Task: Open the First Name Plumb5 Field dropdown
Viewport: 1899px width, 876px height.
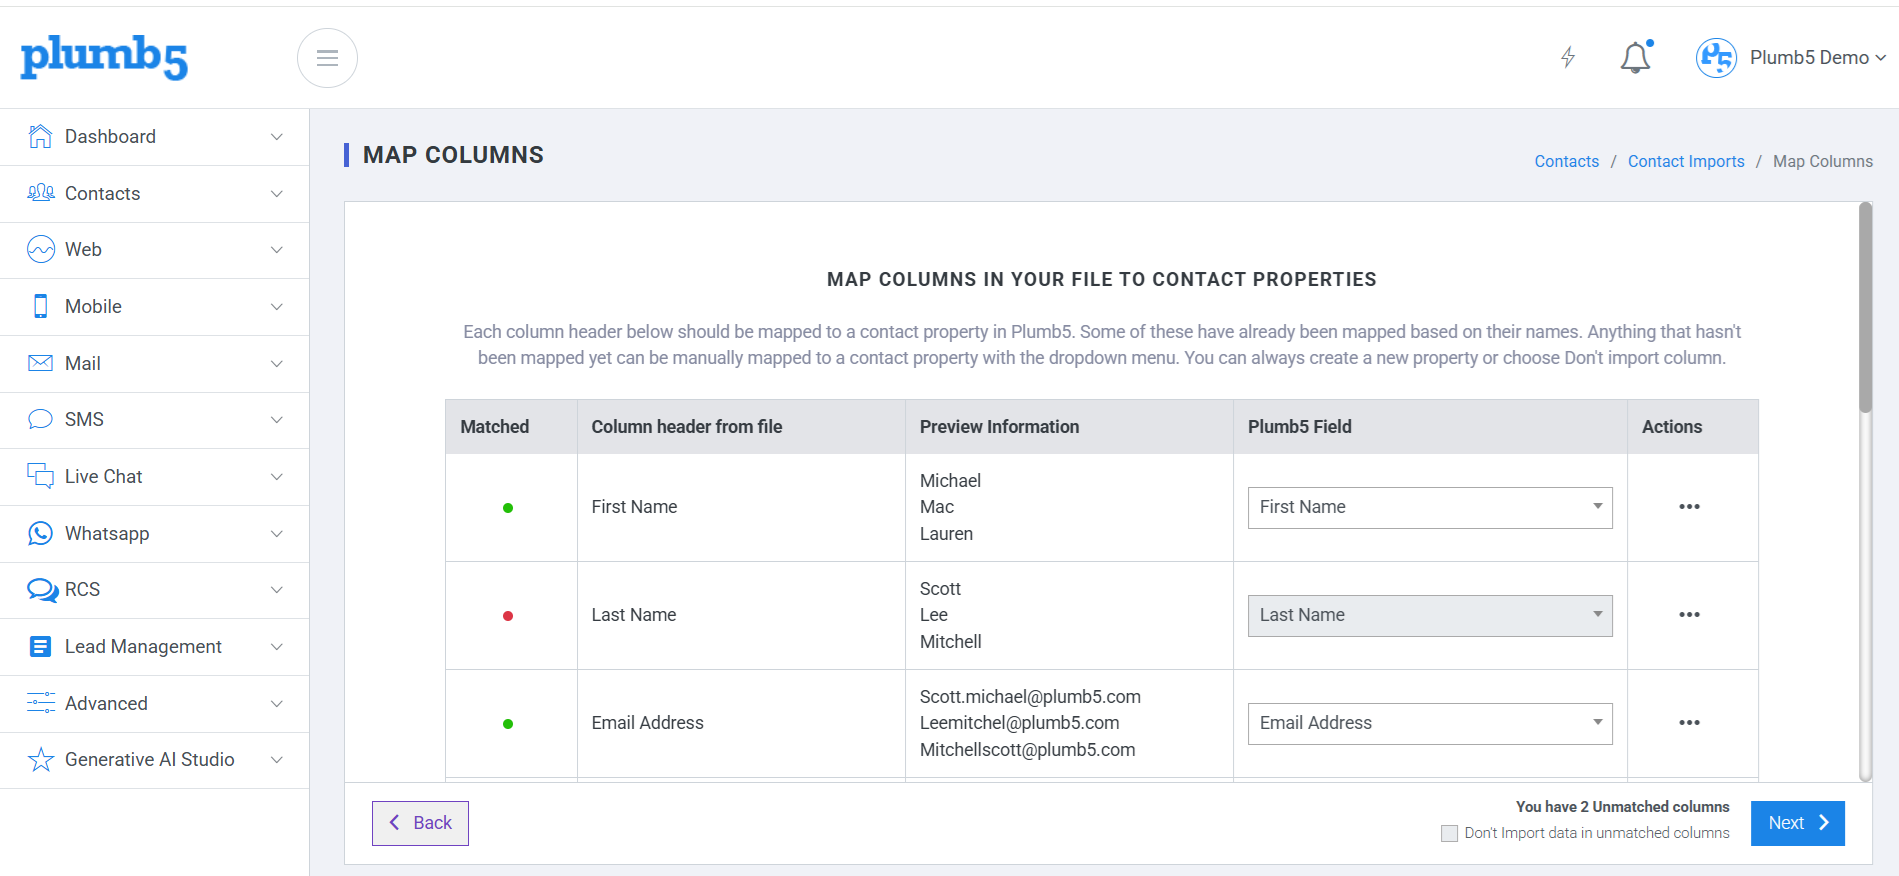Action: tap(1430, 508)
